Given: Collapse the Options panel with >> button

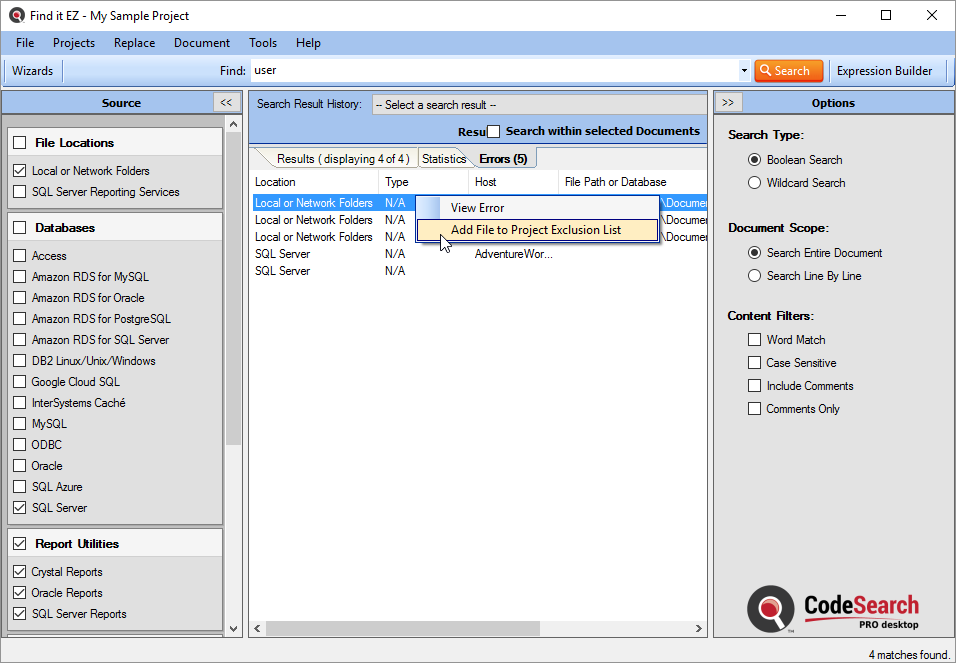Looking at the screenshot, I should (x=728, y=102).
